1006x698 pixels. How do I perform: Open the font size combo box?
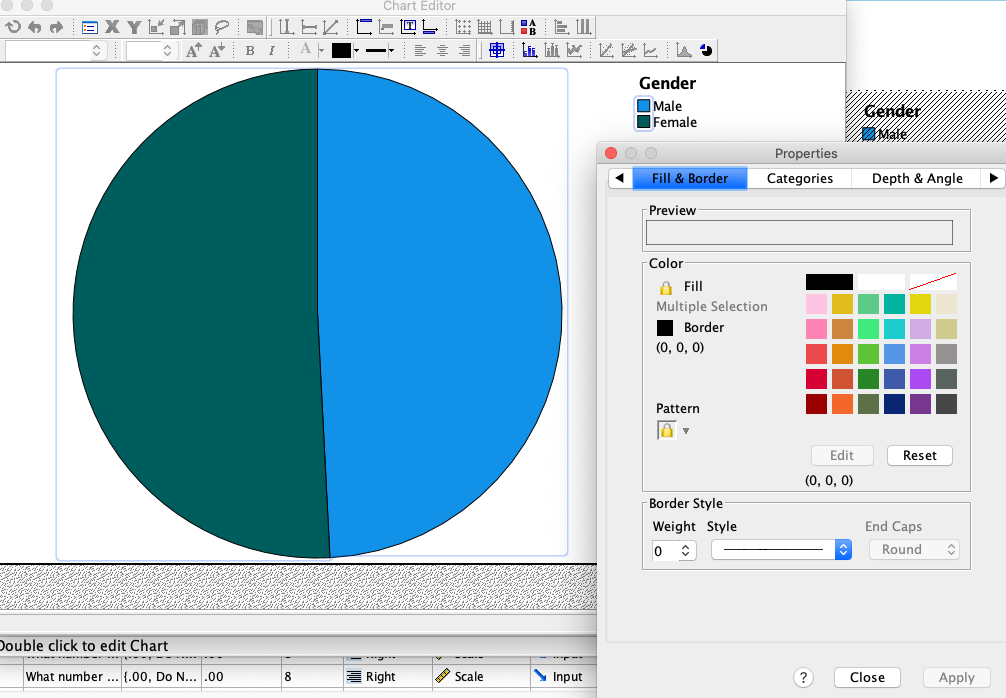[x=150, y=51]
